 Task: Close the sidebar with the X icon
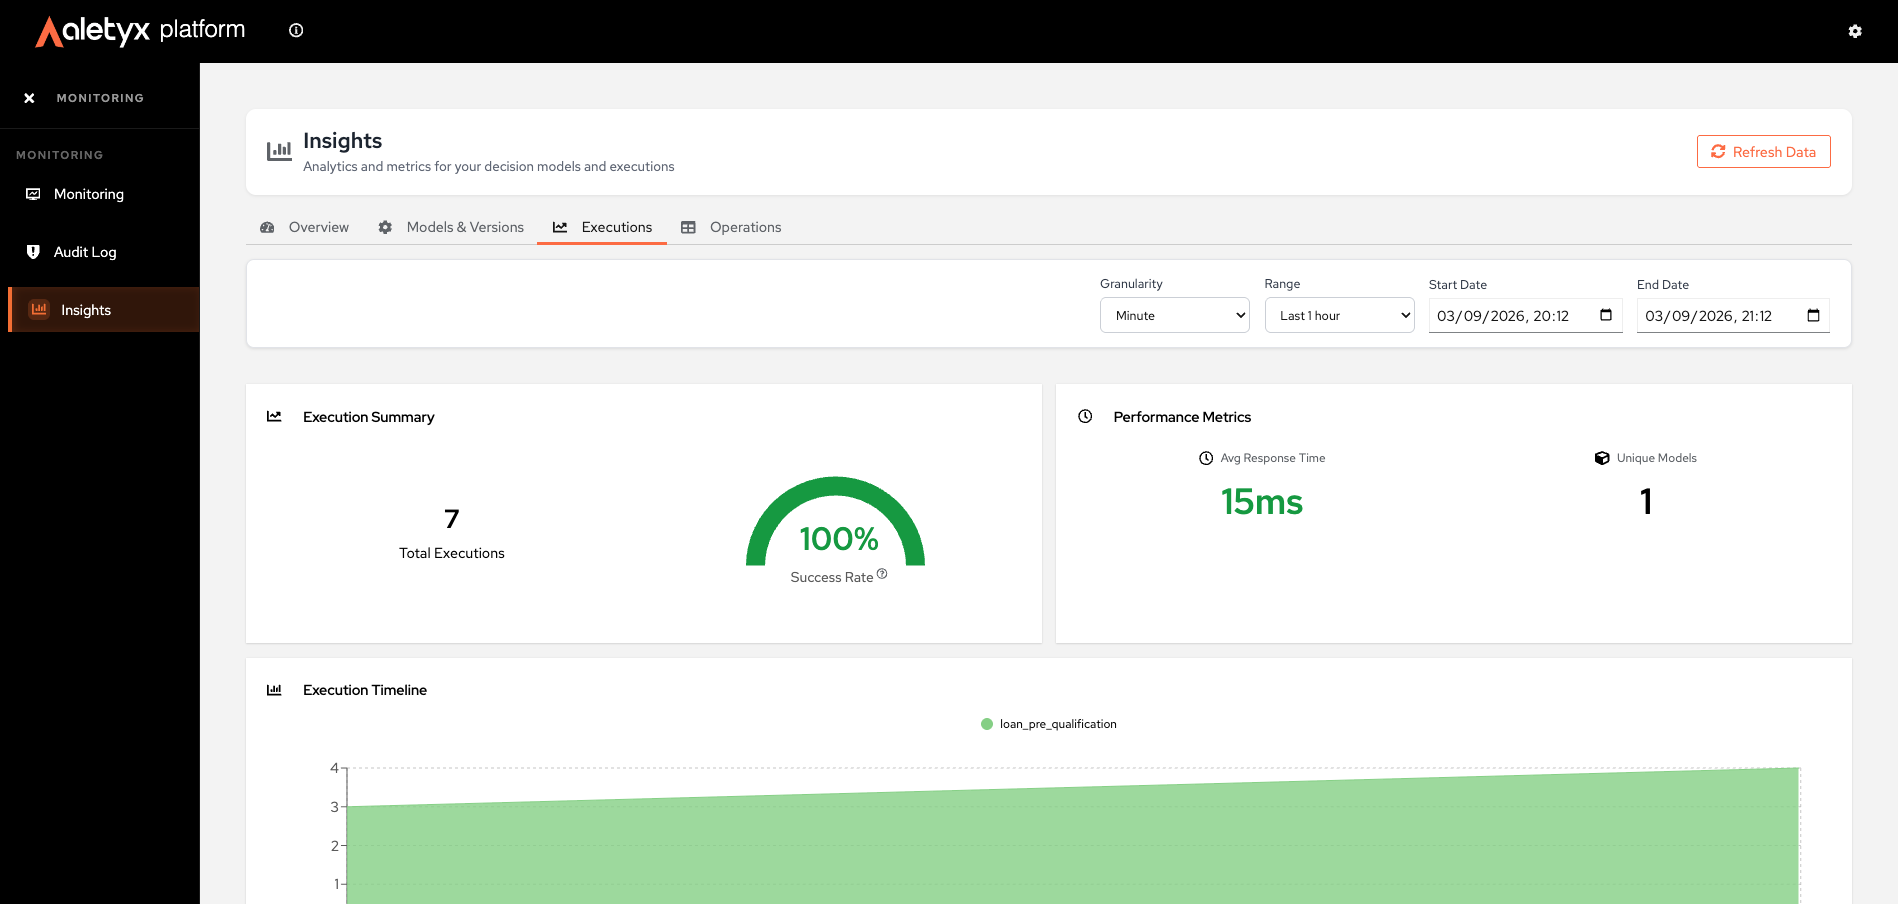[x=29, y=98]
